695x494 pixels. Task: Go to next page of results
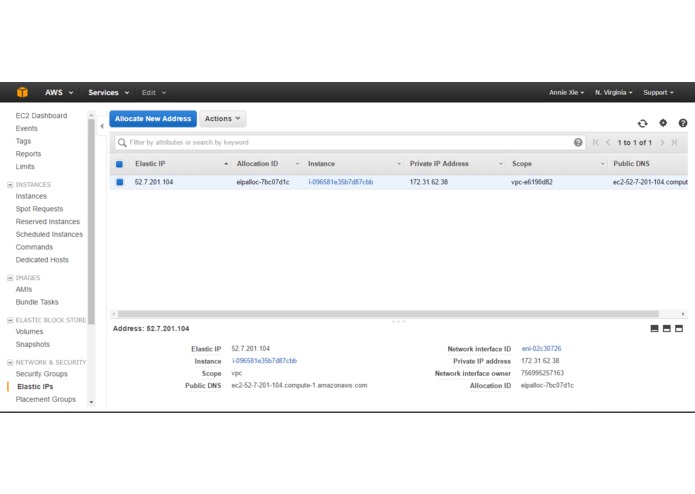662,142
